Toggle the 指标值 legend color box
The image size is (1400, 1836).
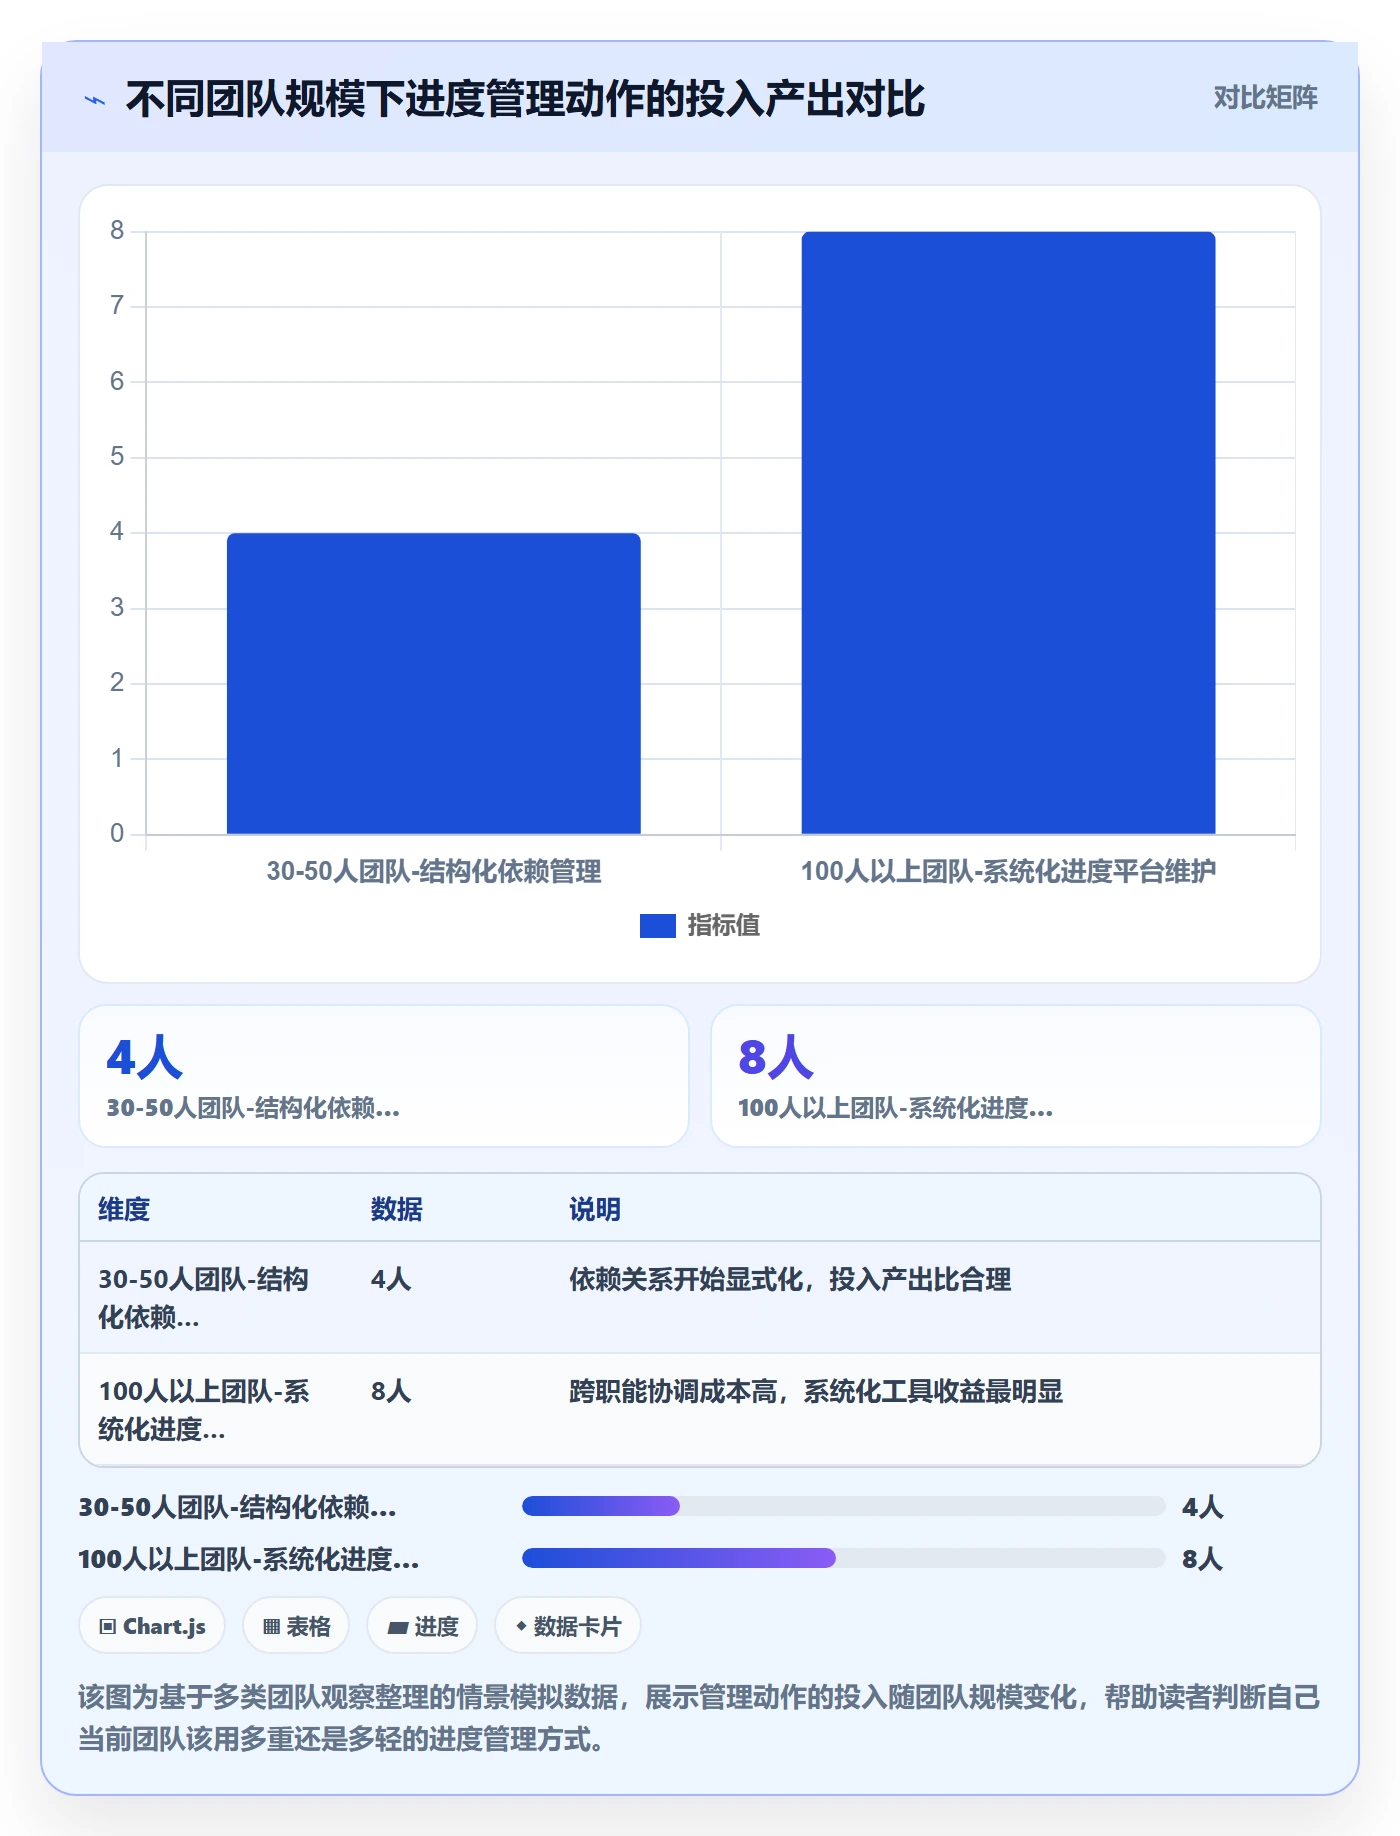tap(657, 926)
